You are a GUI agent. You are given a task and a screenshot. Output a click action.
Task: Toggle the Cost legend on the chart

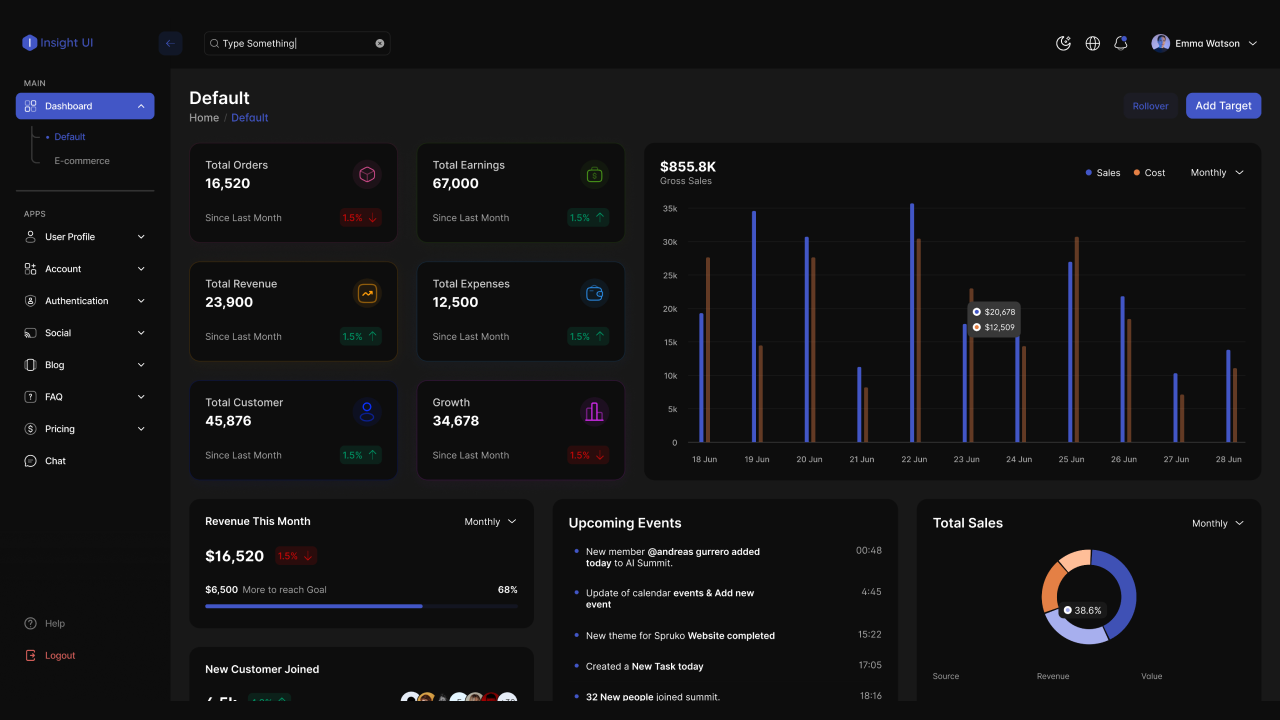1148,172
